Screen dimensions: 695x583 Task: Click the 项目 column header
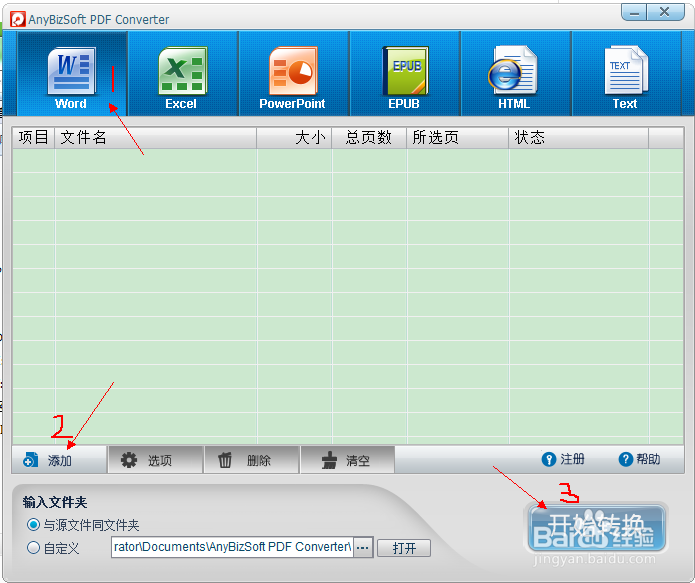(x=33, y=137)
